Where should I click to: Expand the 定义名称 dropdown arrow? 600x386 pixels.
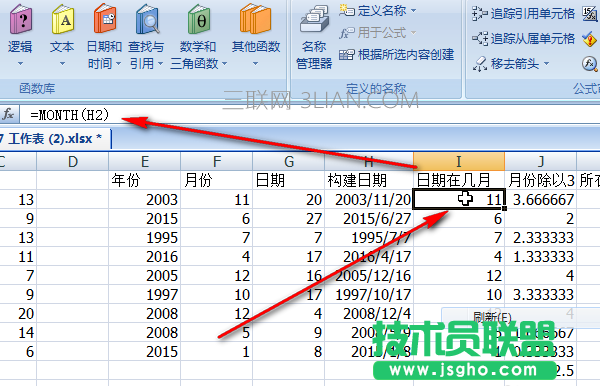pos(413,11)
